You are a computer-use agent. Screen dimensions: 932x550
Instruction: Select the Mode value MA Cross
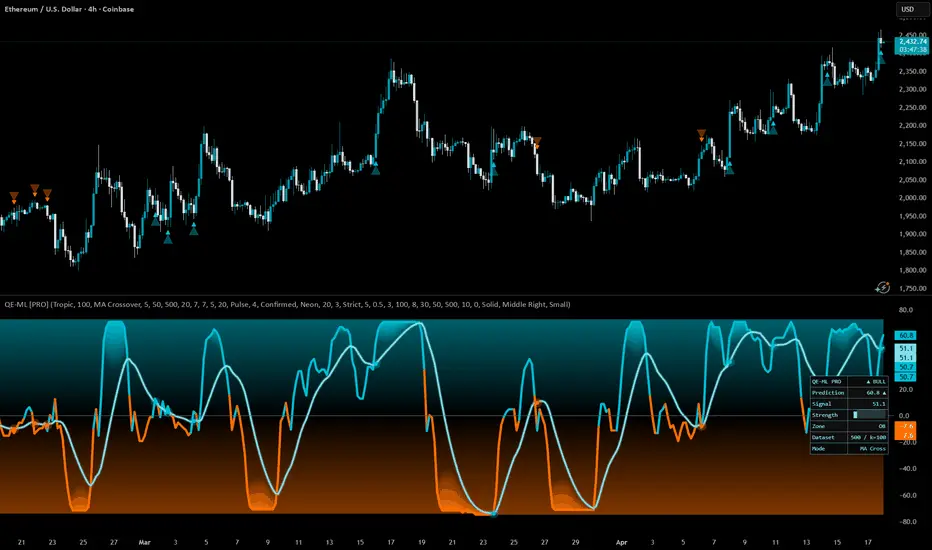coord(873,449)
